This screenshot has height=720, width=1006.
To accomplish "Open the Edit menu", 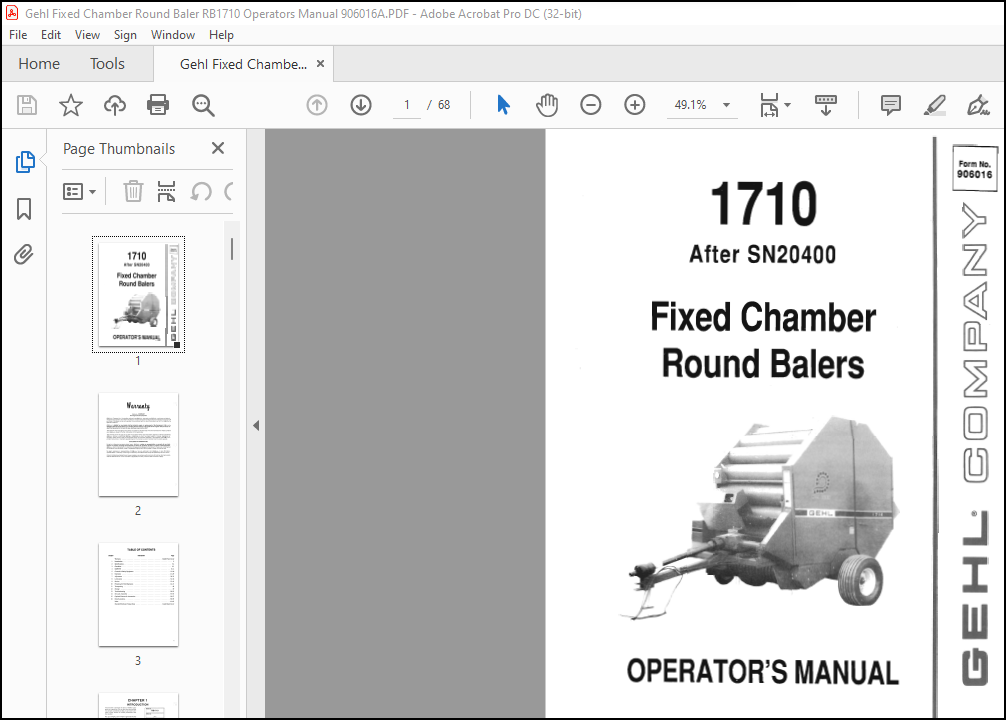I will [51, 35].
